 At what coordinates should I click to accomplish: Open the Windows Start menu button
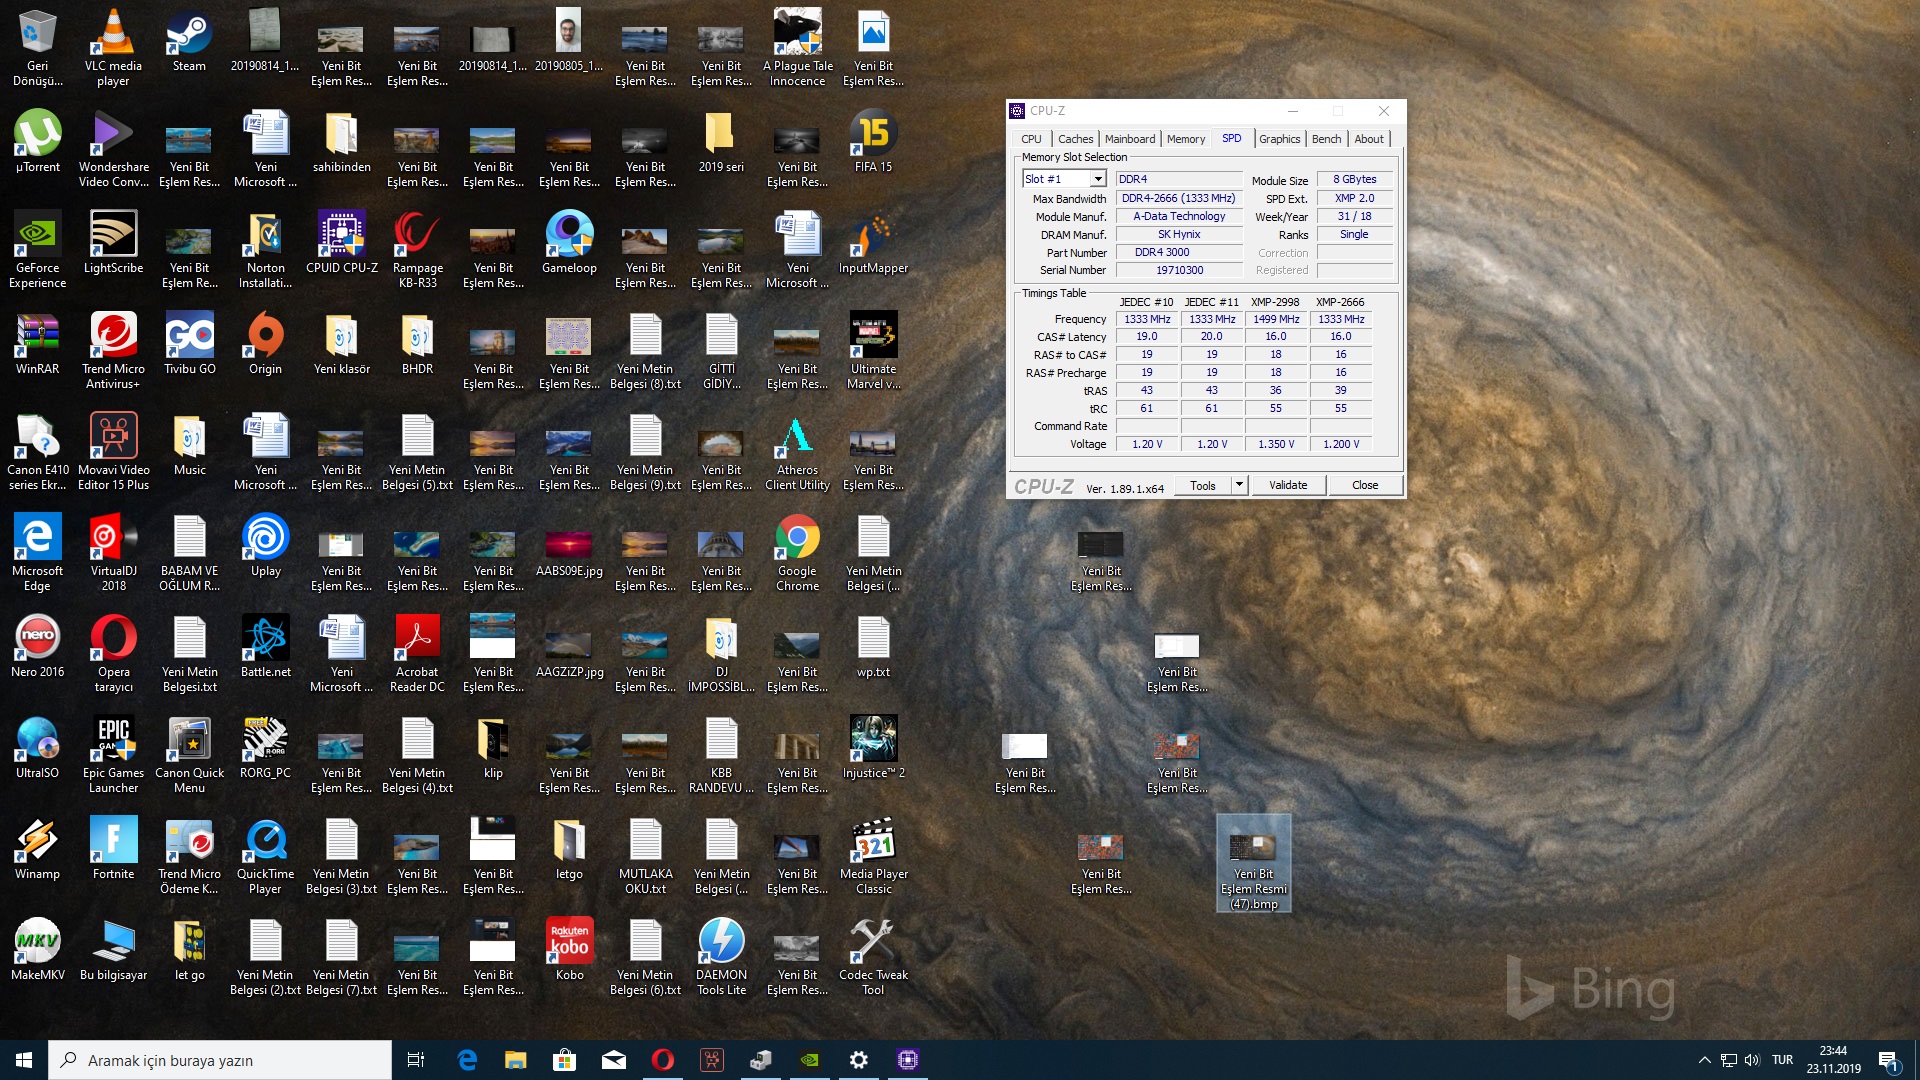[24, 1060]
